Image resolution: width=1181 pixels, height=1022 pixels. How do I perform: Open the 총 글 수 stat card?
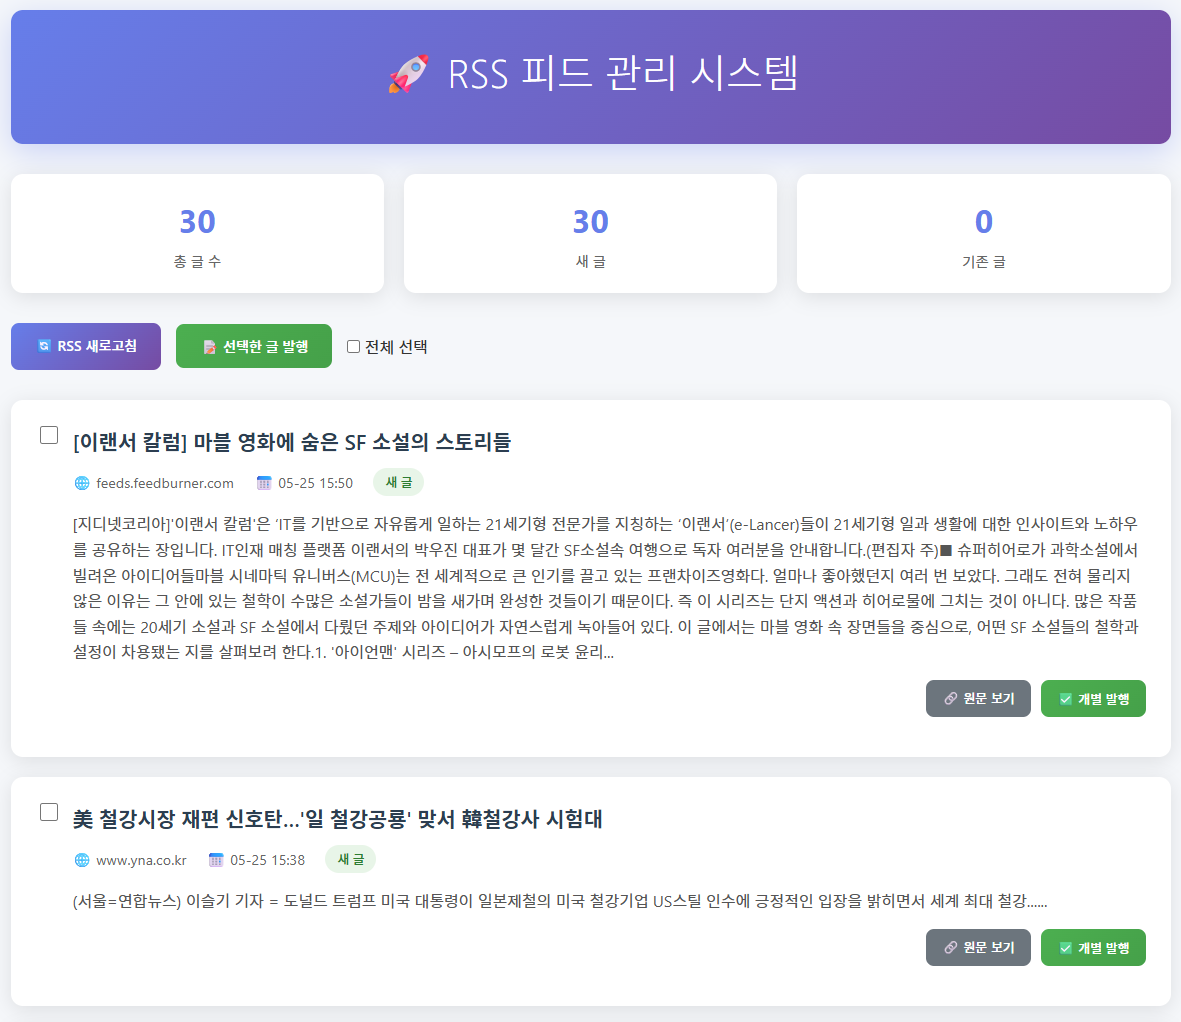pyautogui.click(x=197, y=233)
